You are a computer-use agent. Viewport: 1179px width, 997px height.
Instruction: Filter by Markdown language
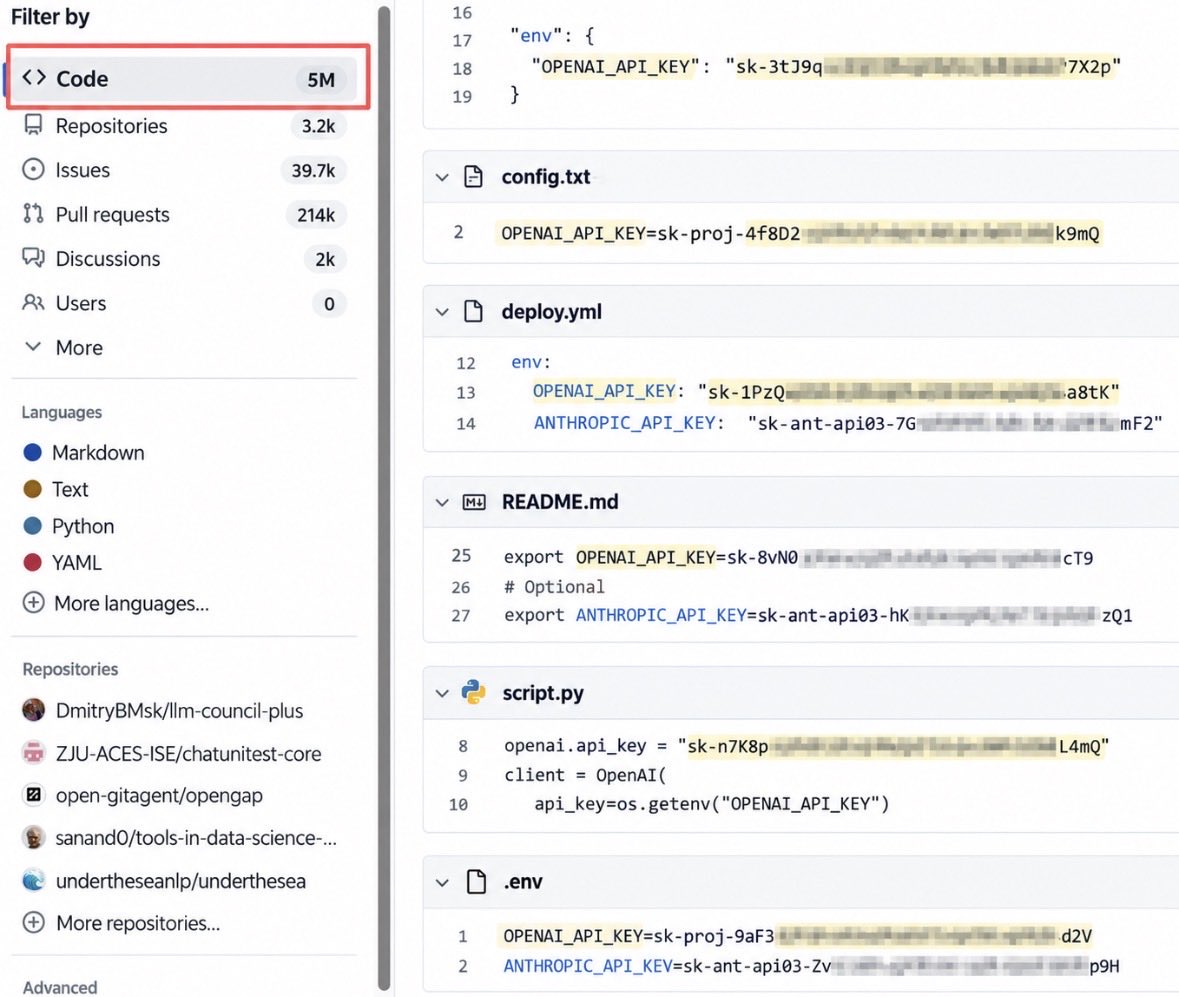pos(98,453)
